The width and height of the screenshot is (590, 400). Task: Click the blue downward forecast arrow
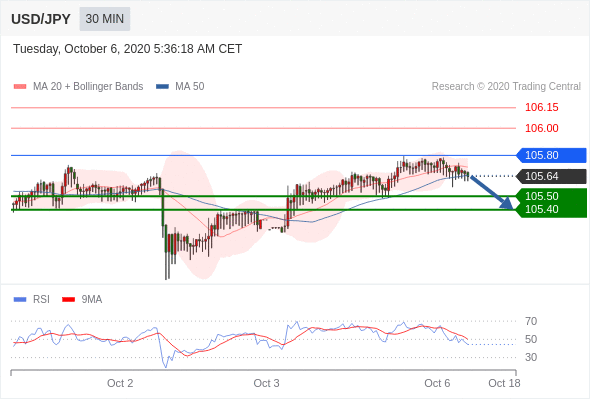point(492,192)
